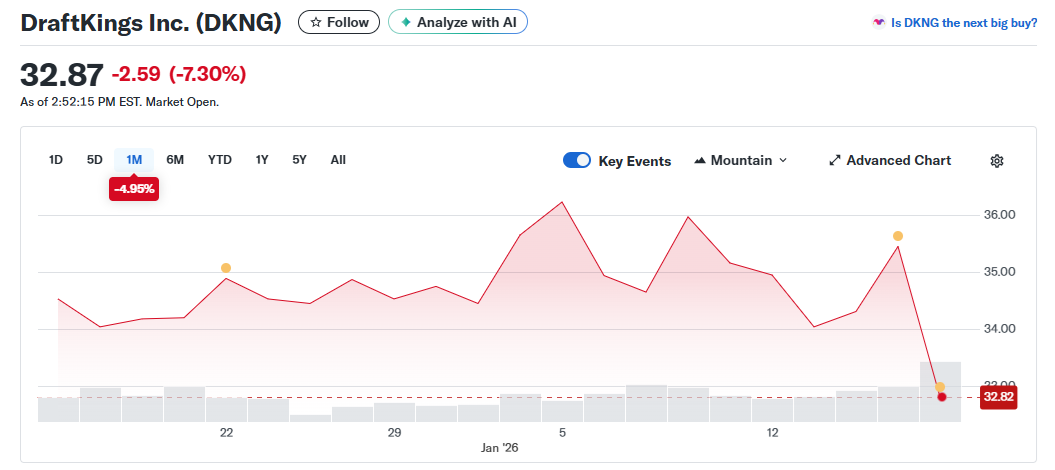Open the Advanced Chart link

pos(898,161)
